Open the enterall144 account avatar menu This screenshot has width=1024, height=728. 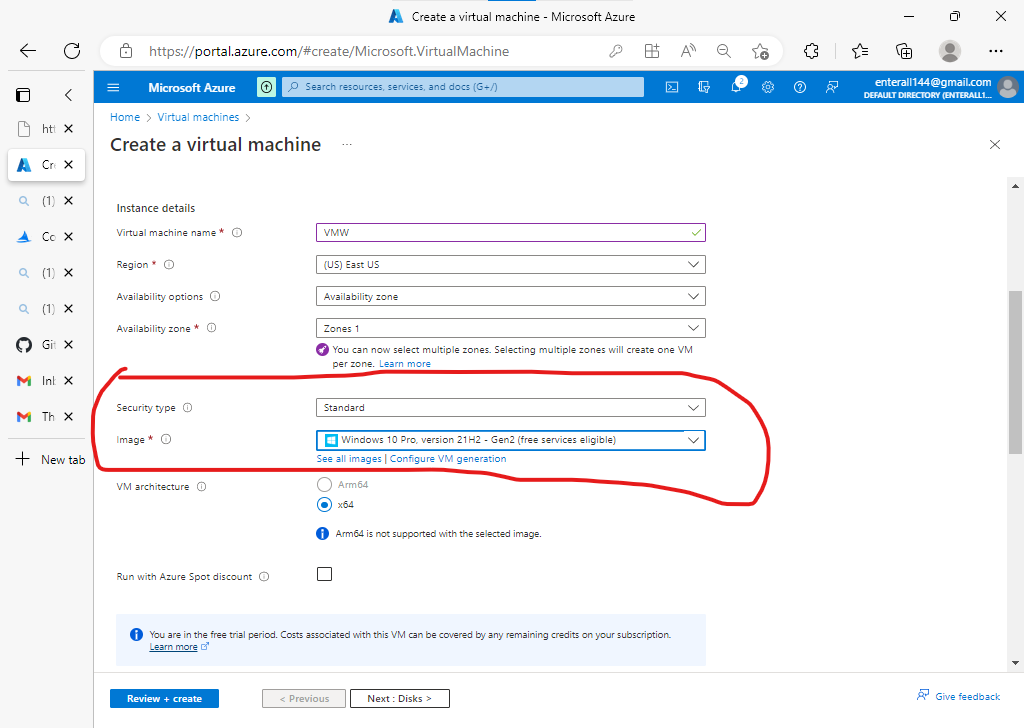(1008, 87)
